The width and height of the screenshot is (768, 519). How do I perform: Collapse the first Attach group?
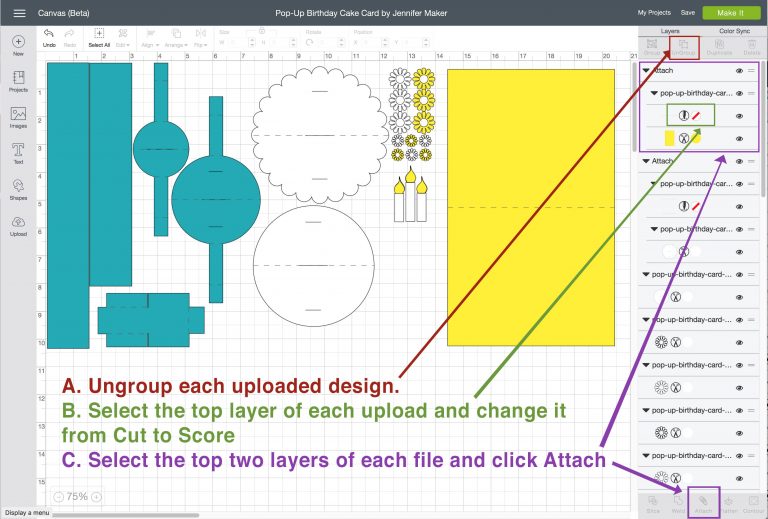tap(646, 71)
